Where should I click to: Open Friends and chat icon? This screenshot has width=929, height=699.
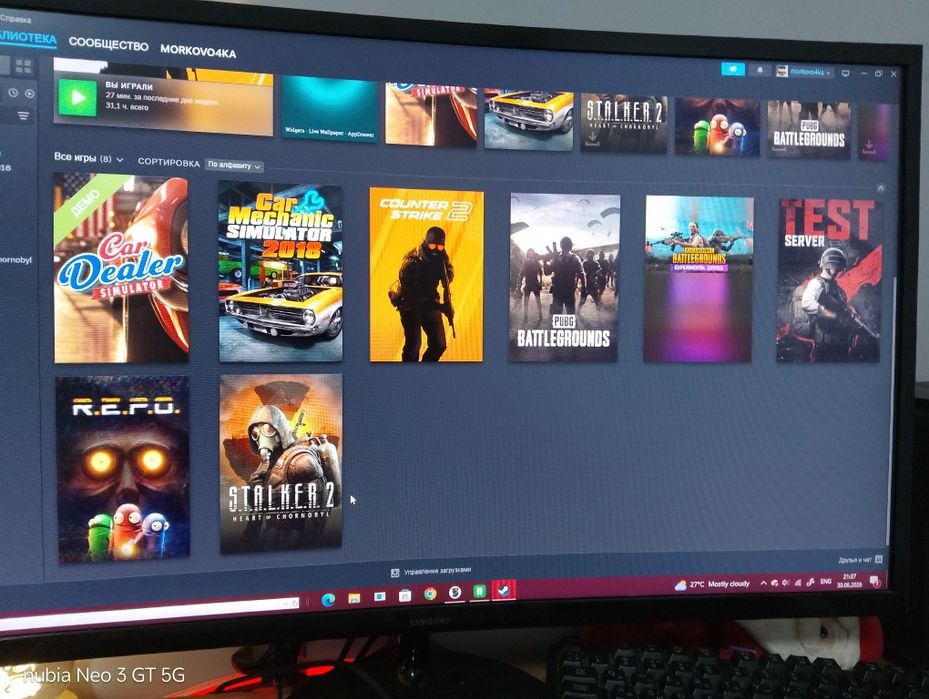coord(879,559)
